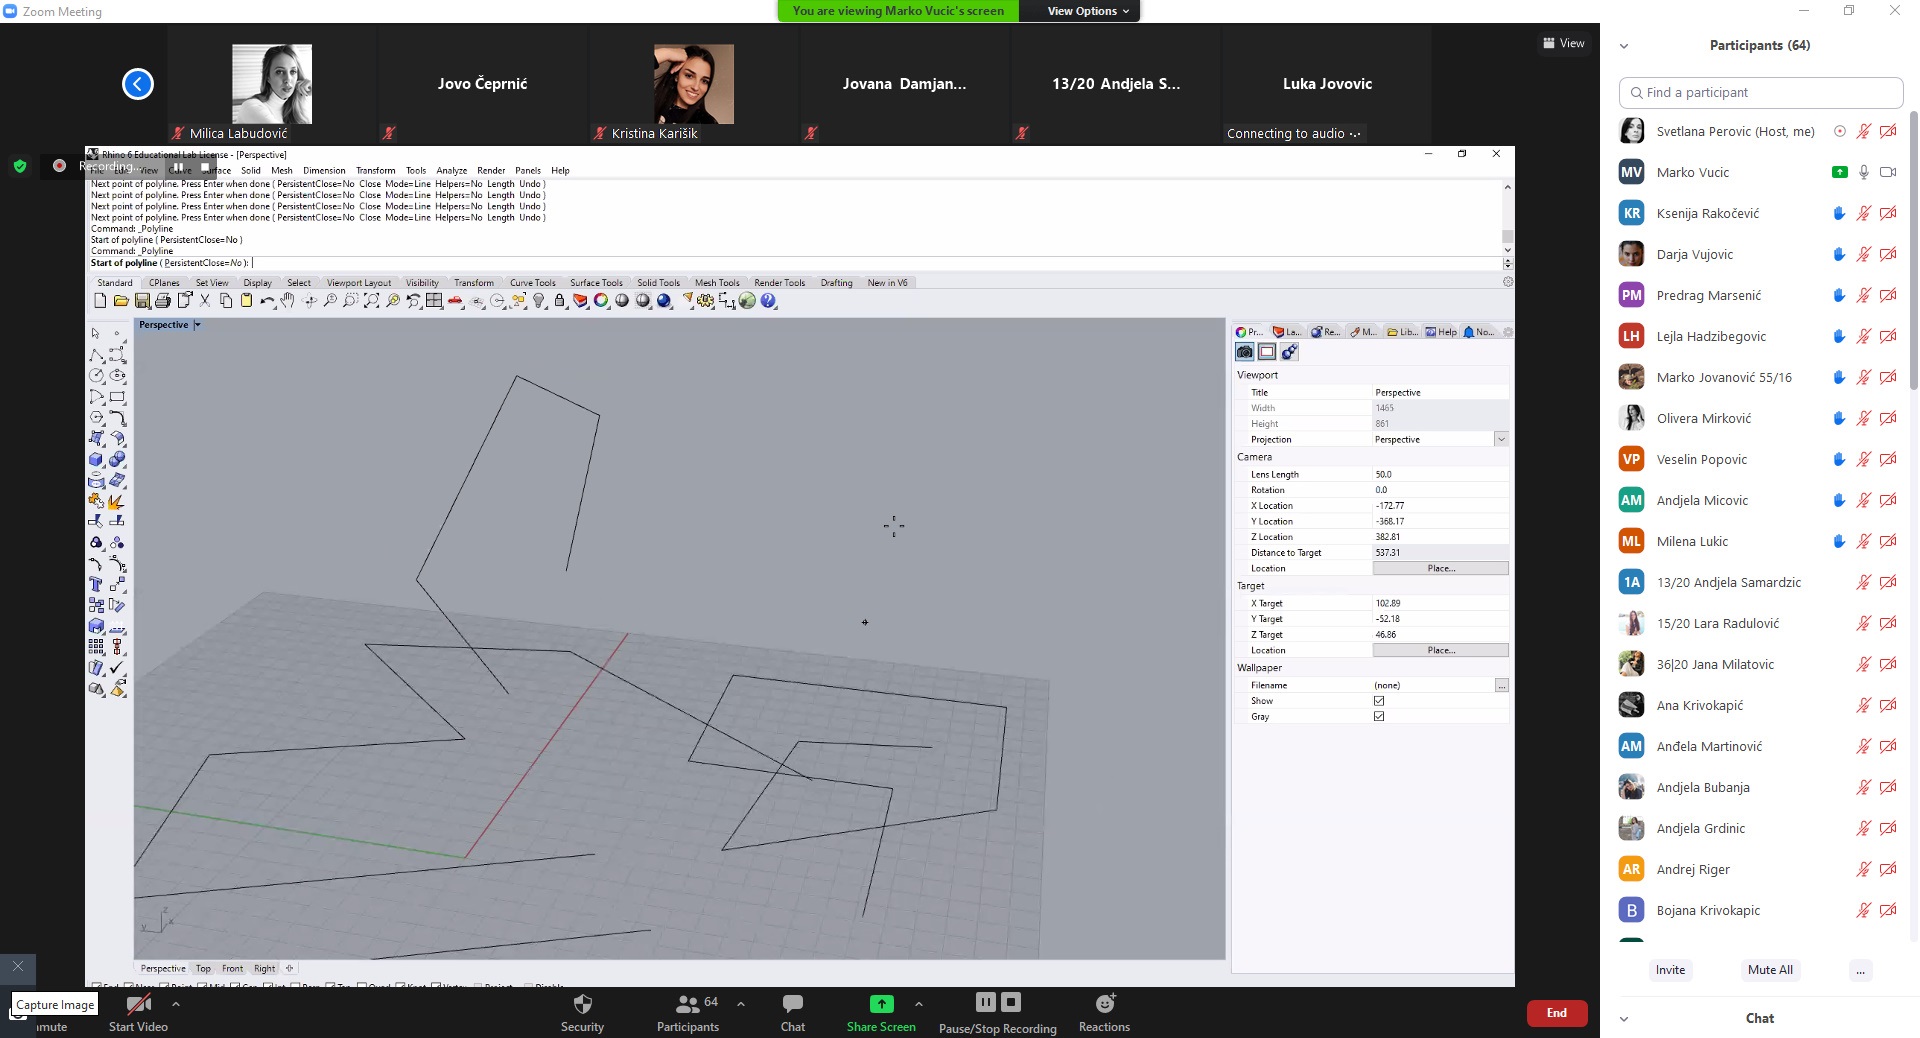Screen dimensions: 1920x1038
Task: Click the Camera Location Place button
Action: pos(1440,568)
